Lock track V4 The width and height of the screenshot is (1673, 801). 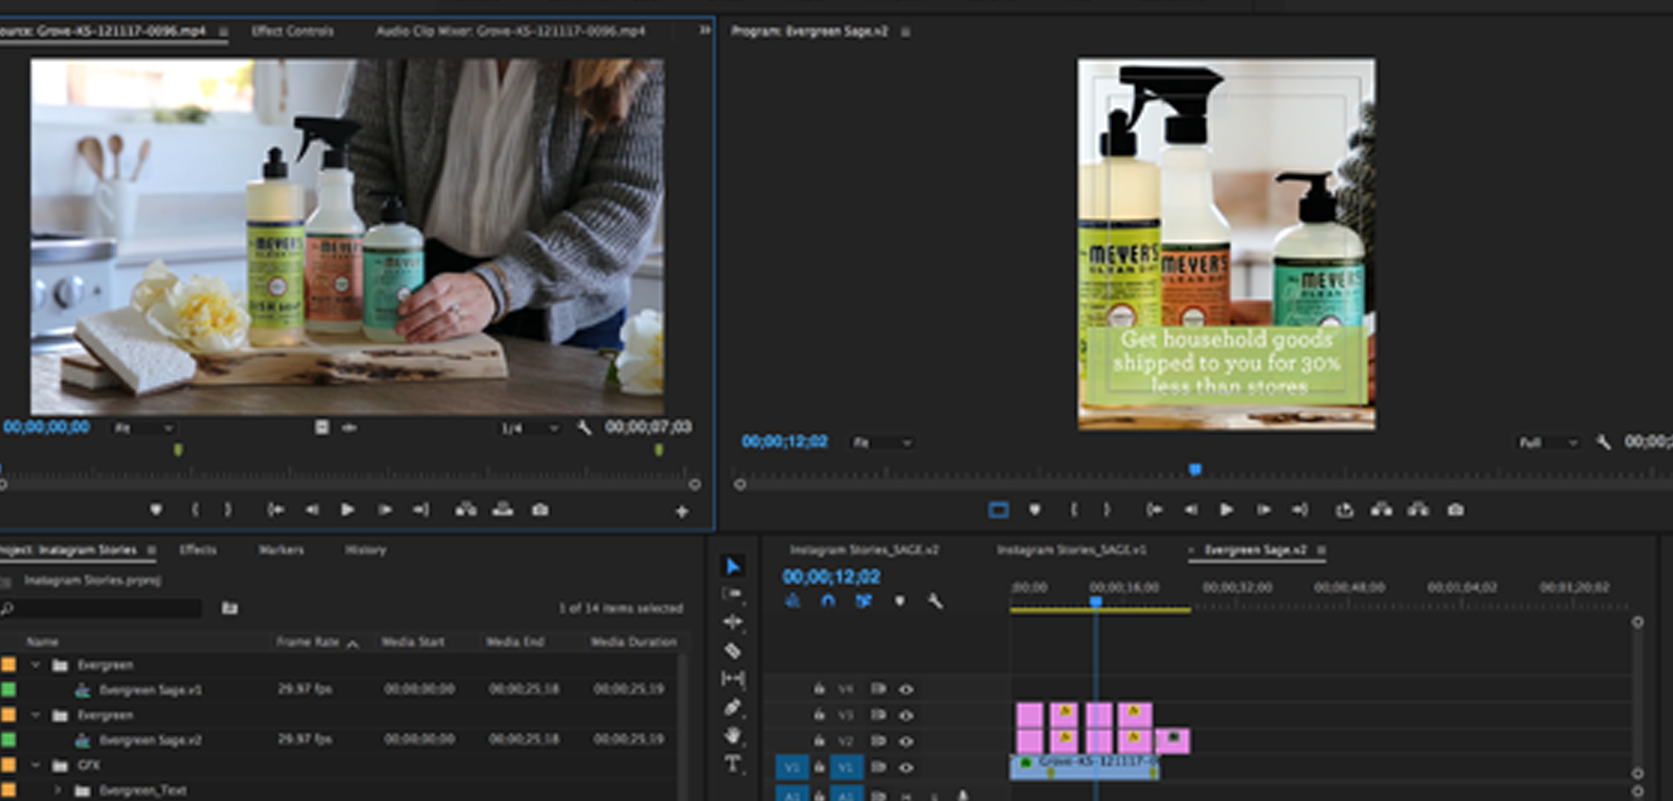click(x=819, y=689)
